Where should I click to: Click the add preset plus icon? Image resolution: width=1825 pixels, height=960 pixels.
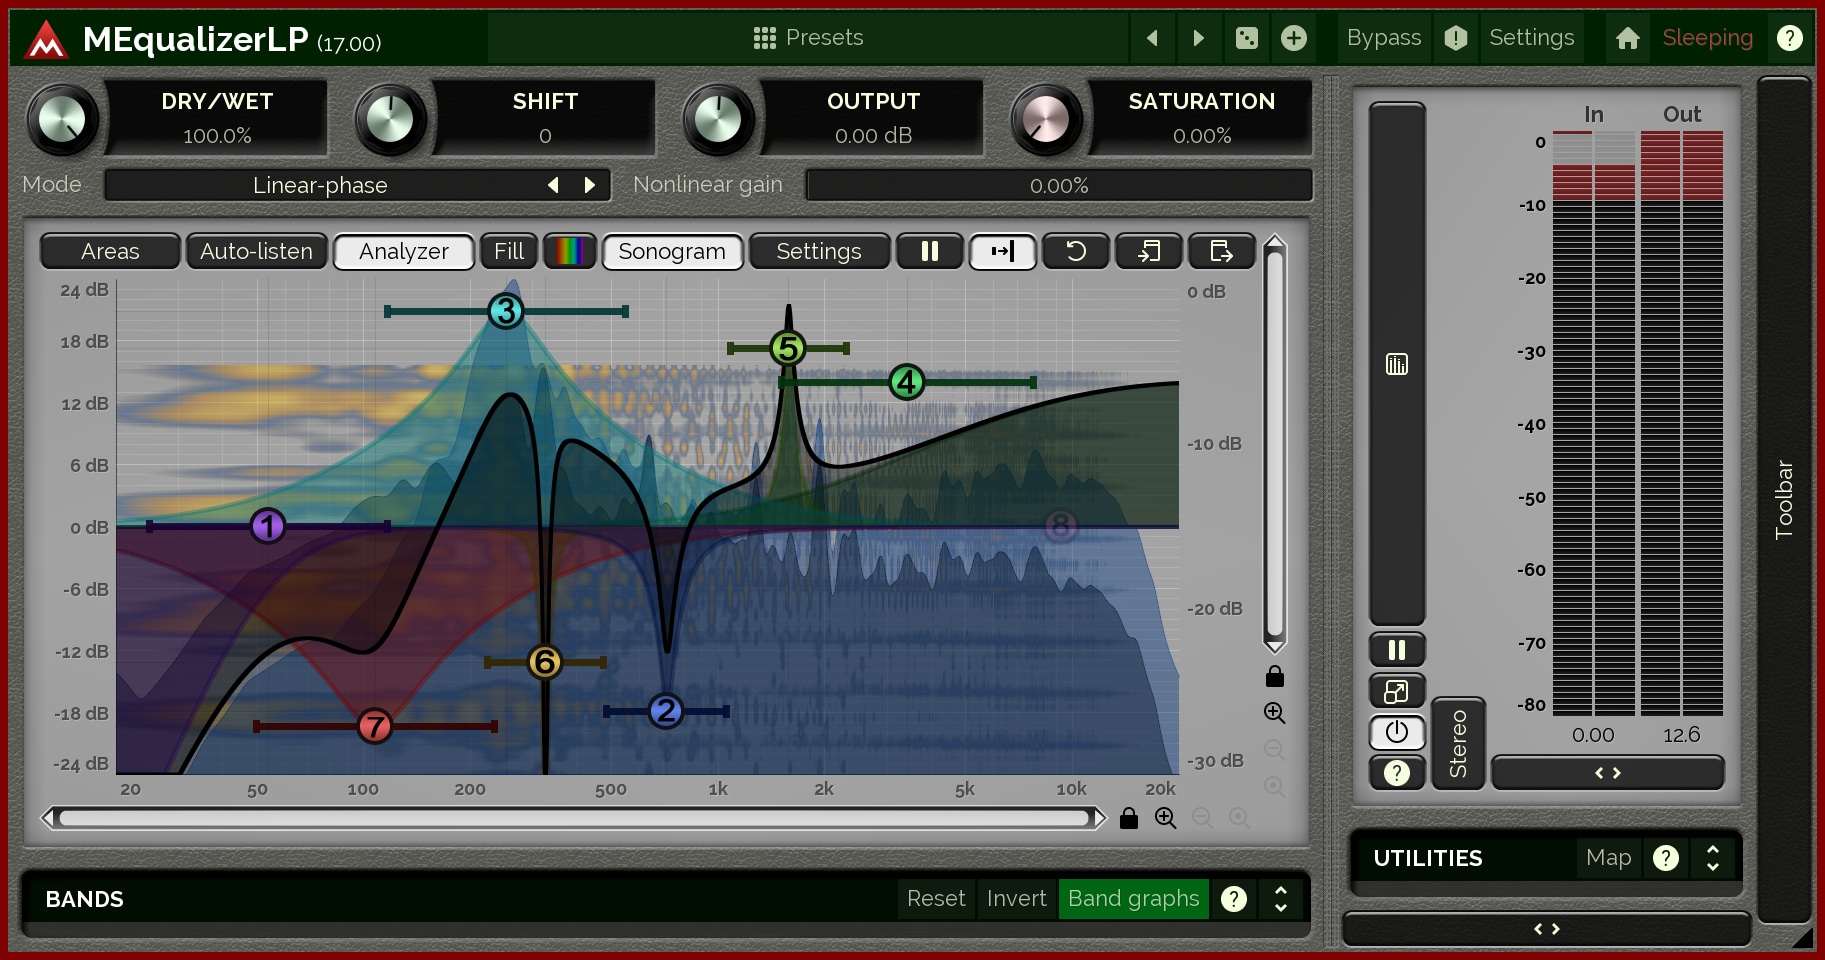pos(1294,38)
